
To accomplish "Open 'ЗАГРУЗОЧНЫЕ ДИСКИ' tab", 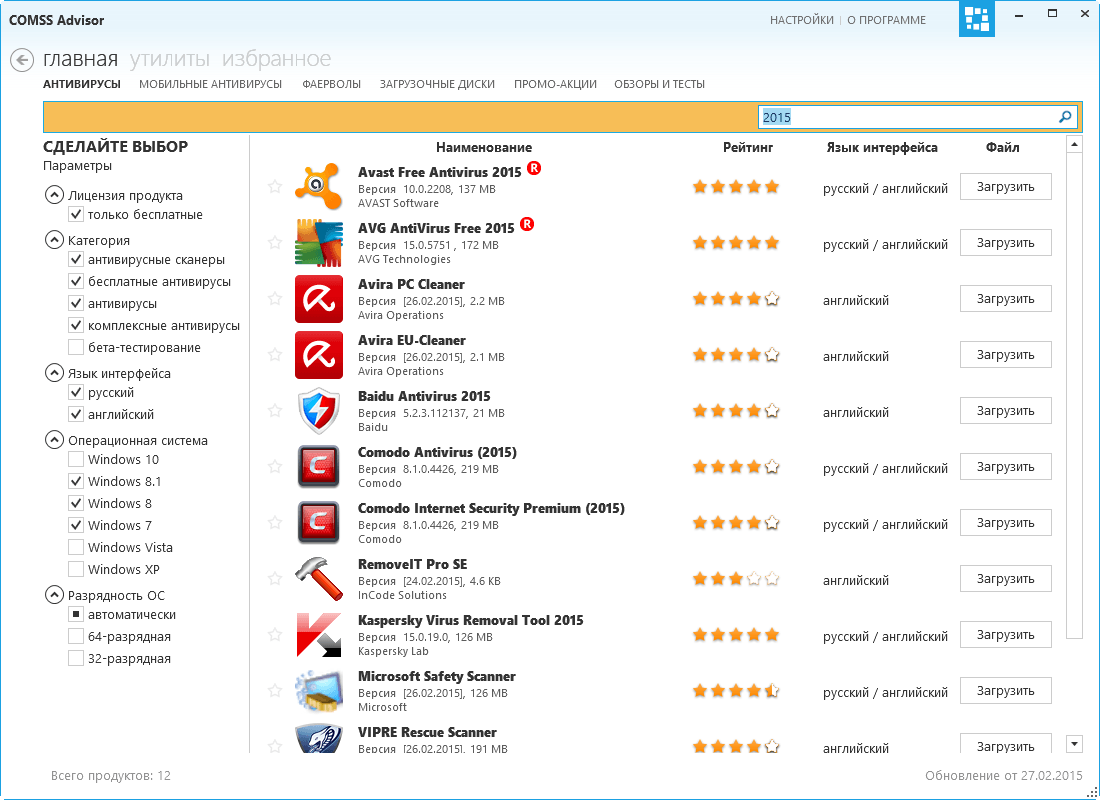I will point(437,84).
